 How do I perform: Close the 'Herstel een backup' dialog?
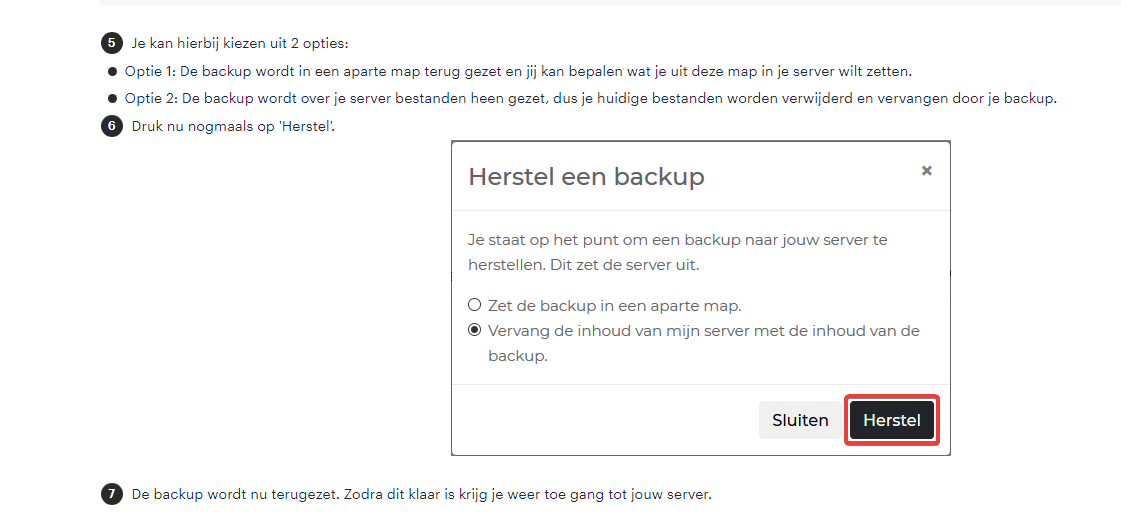[x=926, y=171]
